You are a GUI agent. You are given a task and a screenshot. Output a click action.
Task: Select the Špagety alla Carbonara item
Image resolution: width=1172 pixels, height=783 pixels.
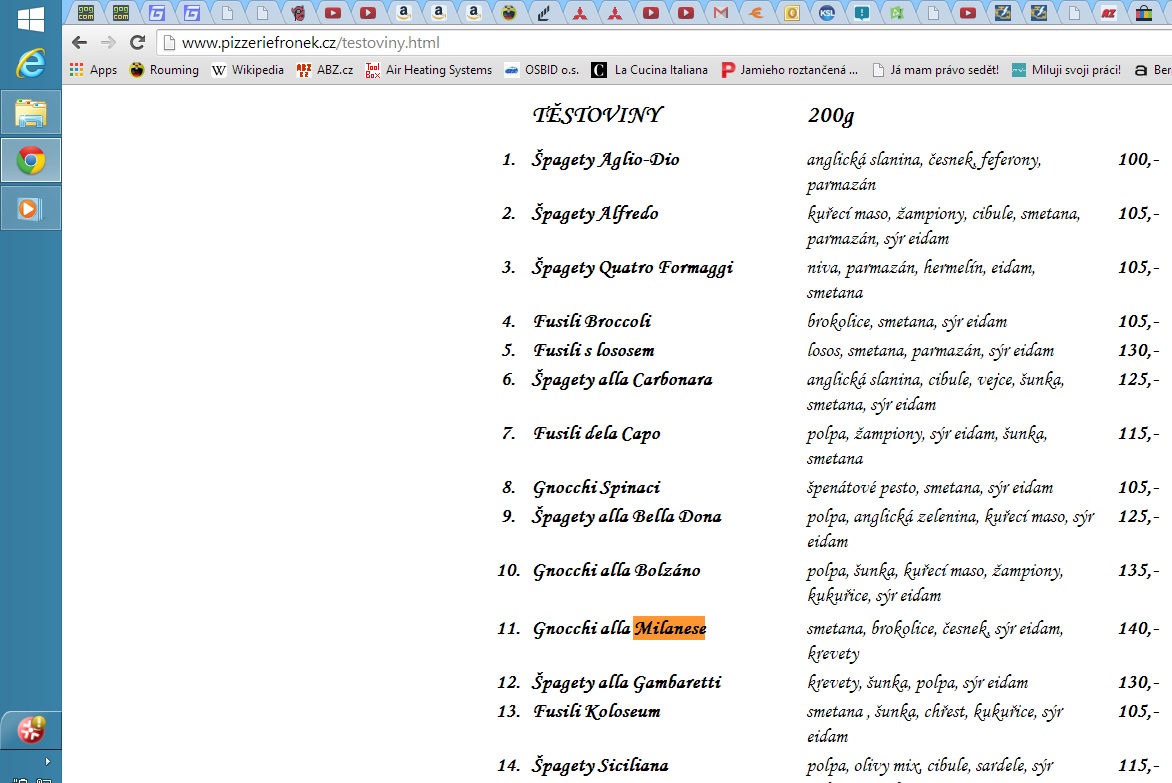pos(622,380)
